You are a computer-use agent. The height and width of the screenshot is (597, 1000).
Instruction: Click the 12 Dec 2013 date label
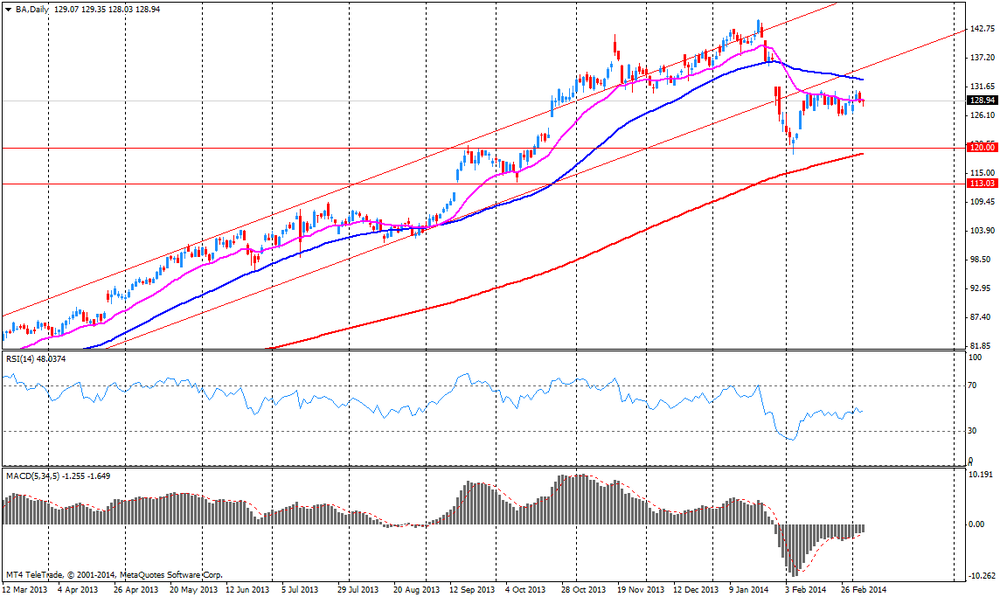pyautogui.click(x=696, y=589)
